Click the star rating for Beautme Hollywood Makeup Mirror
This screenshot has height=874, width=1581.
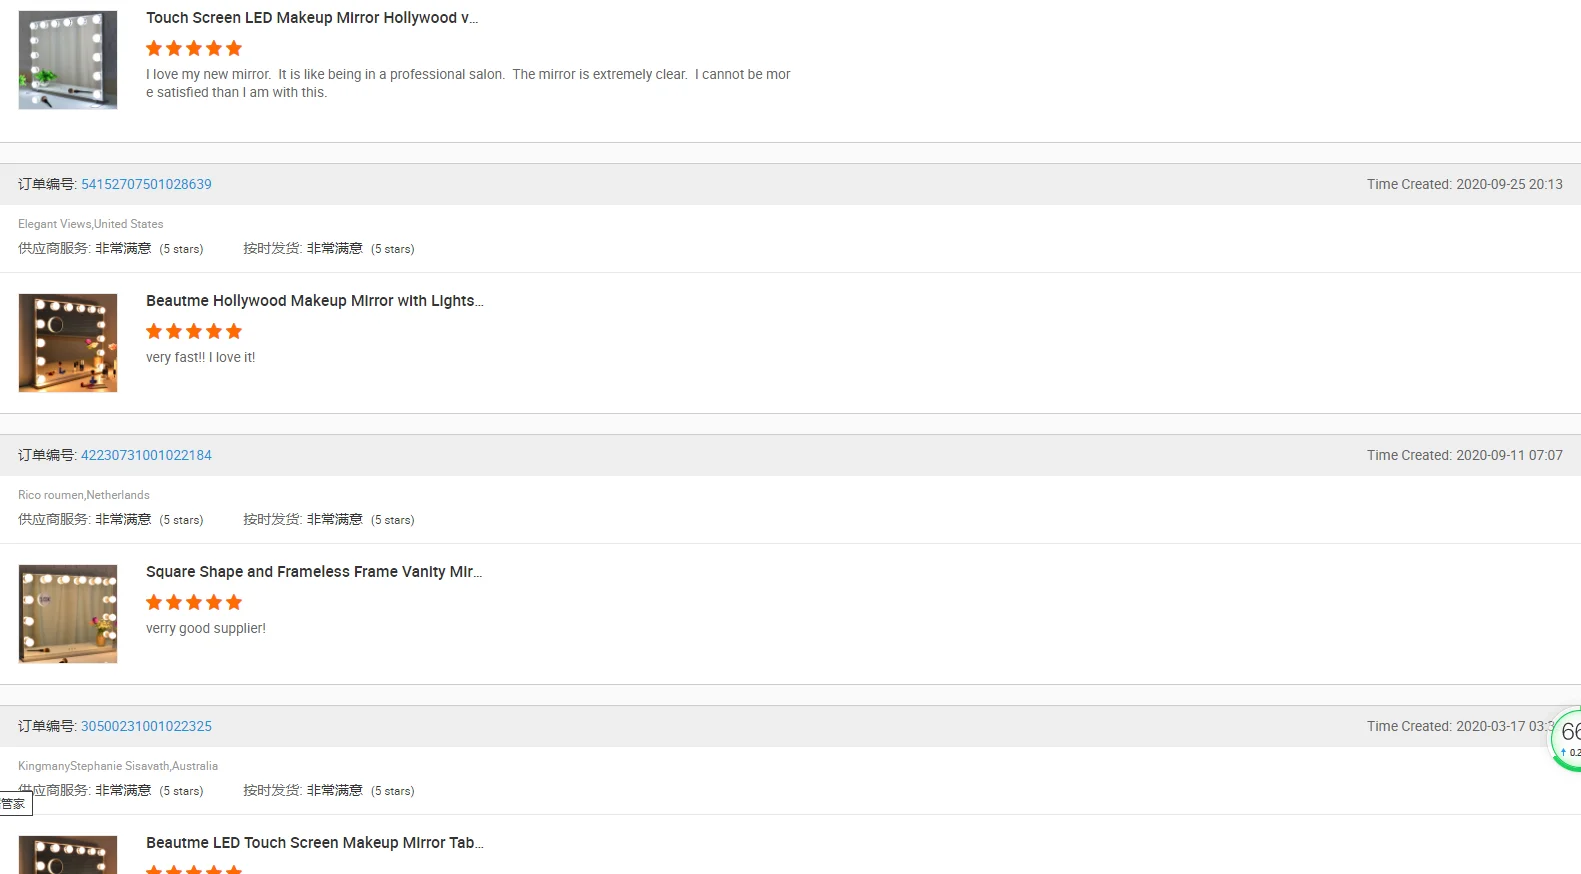(194, 331)
